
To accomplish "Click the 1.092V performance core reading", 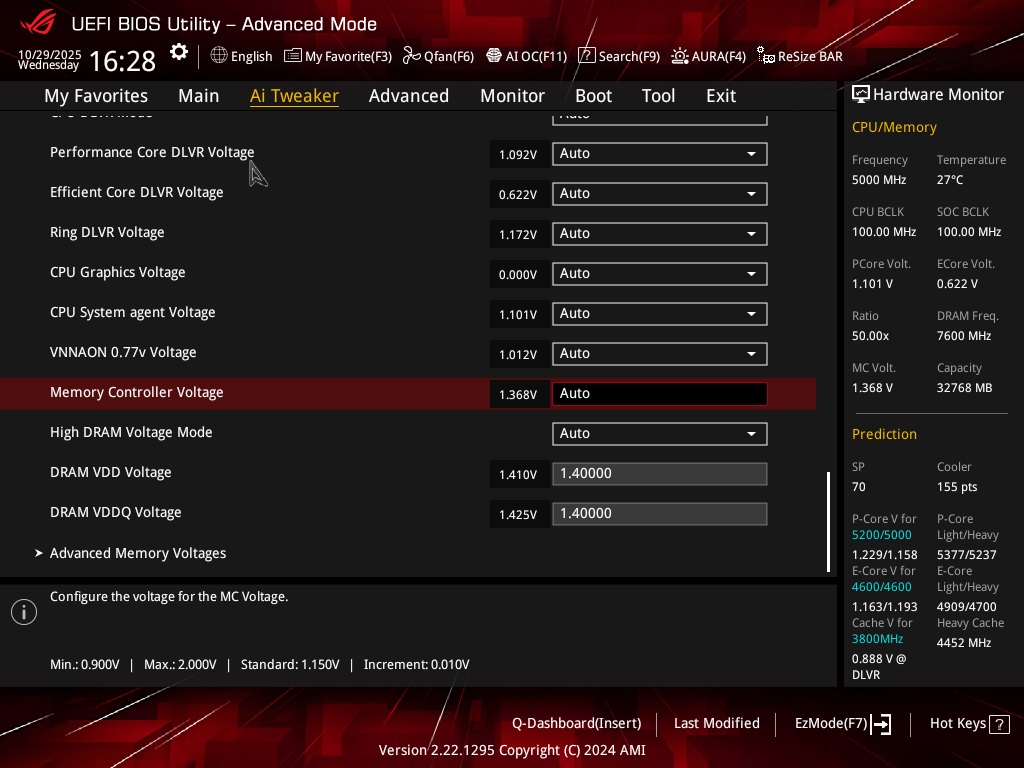I will coord(518,155).
